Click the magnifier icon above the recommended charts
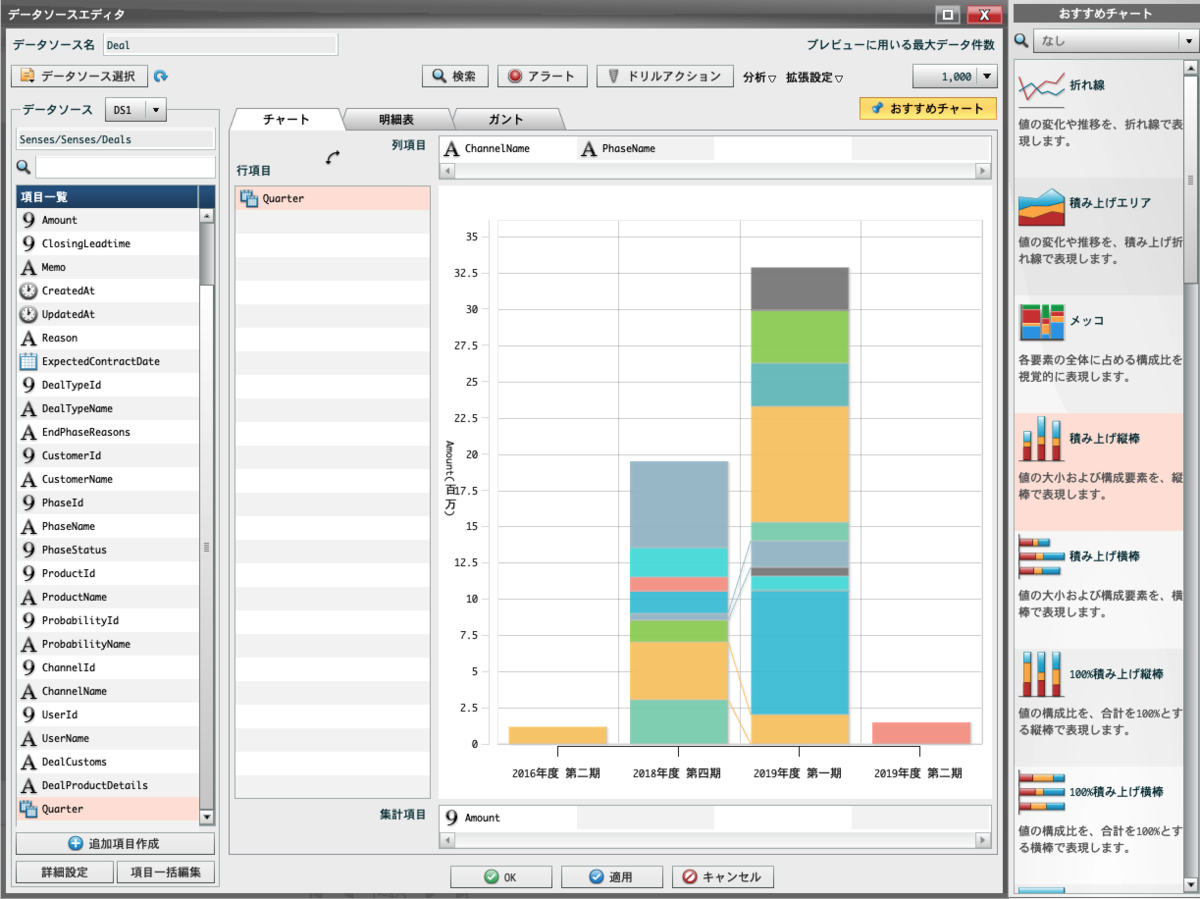Image resolution: width=1200 pixels, height=899 pixels. pyautogui.click(x=1021, y=41)
